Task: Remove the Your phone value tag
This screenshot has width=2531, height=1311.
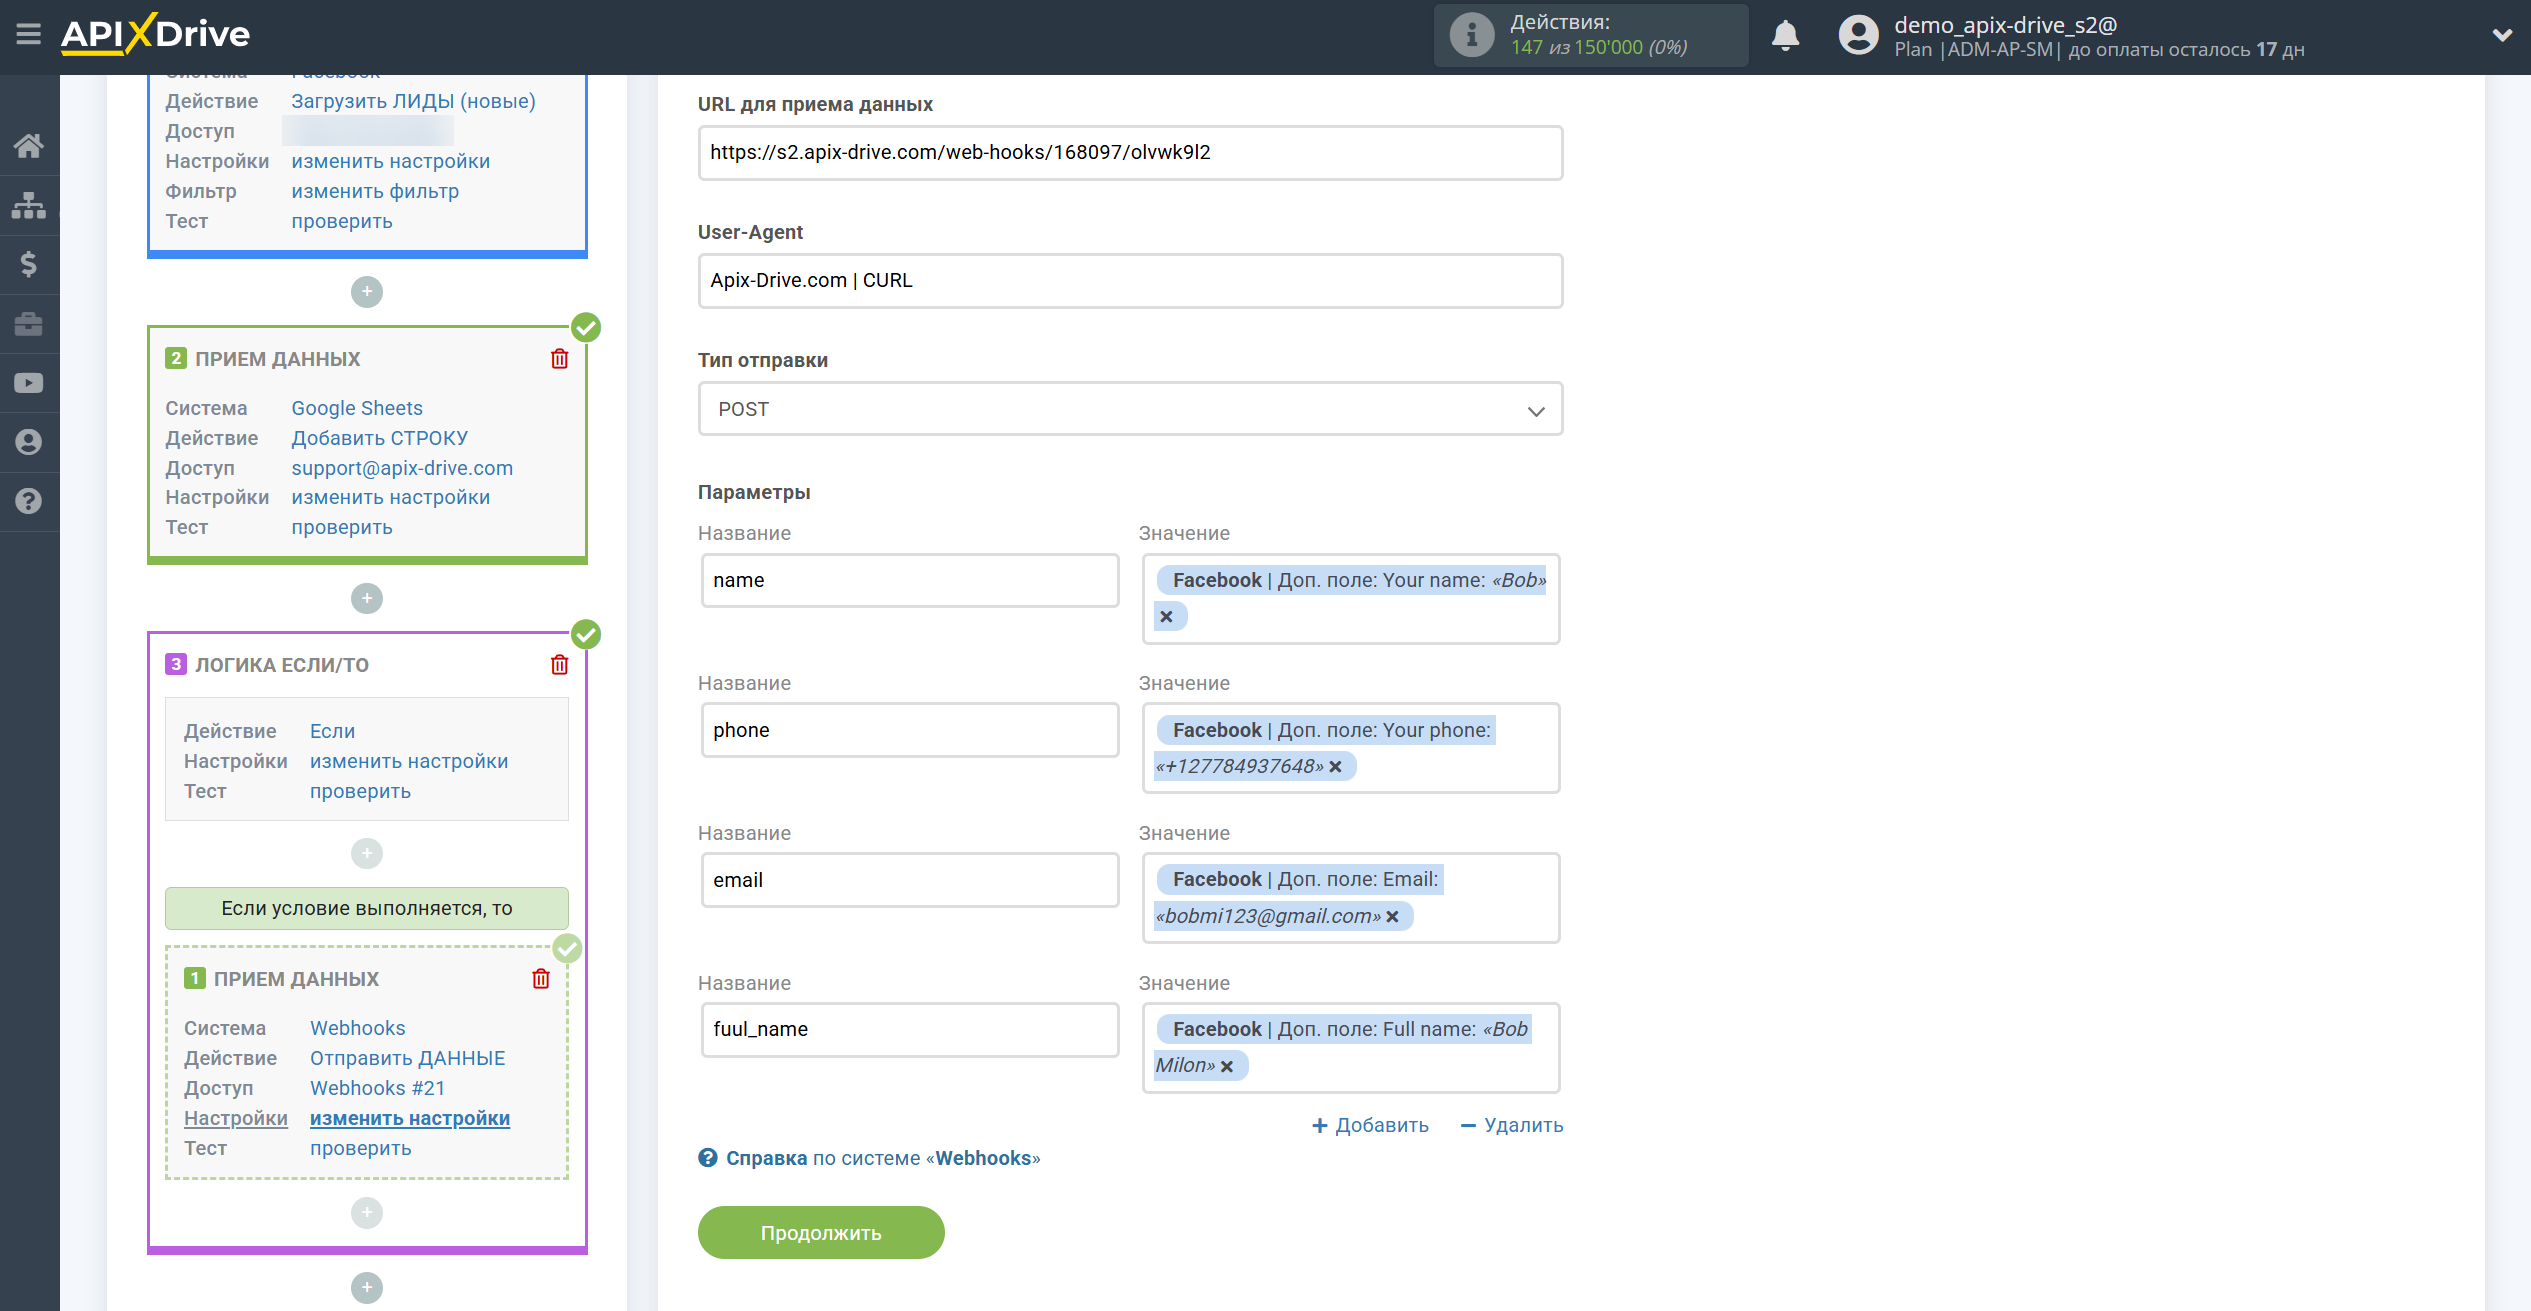Action: (1335, 767)
